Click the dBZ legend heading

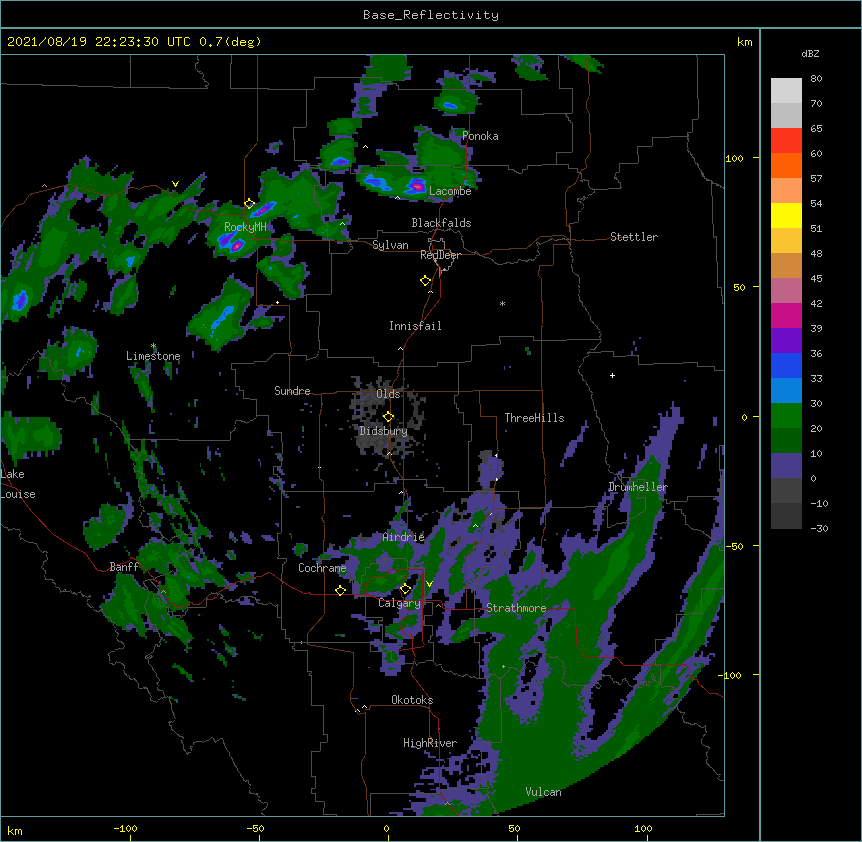click(810, 54)
